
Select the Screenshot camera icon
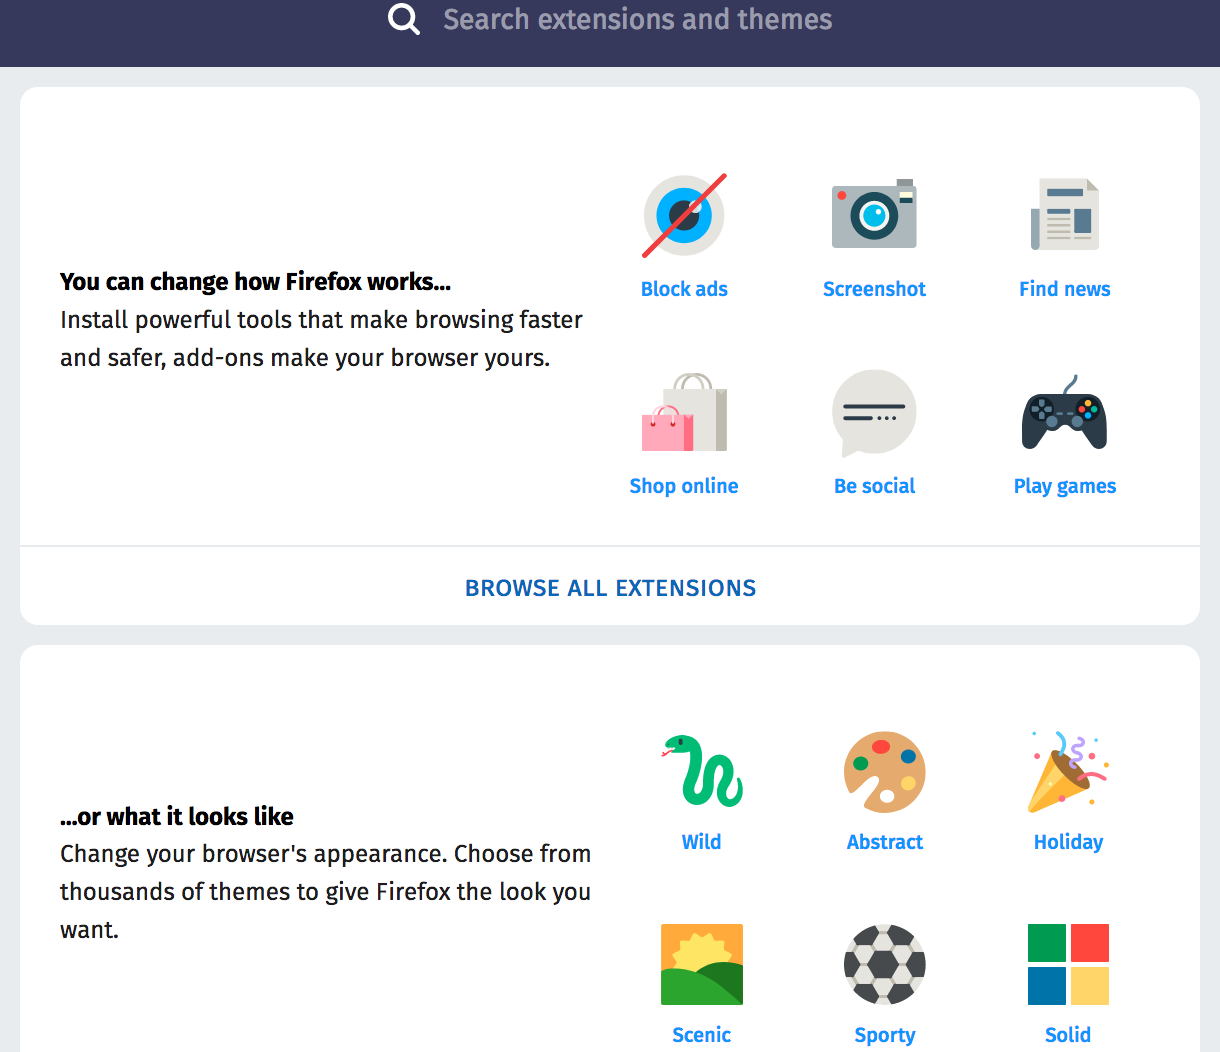point(875,214)
